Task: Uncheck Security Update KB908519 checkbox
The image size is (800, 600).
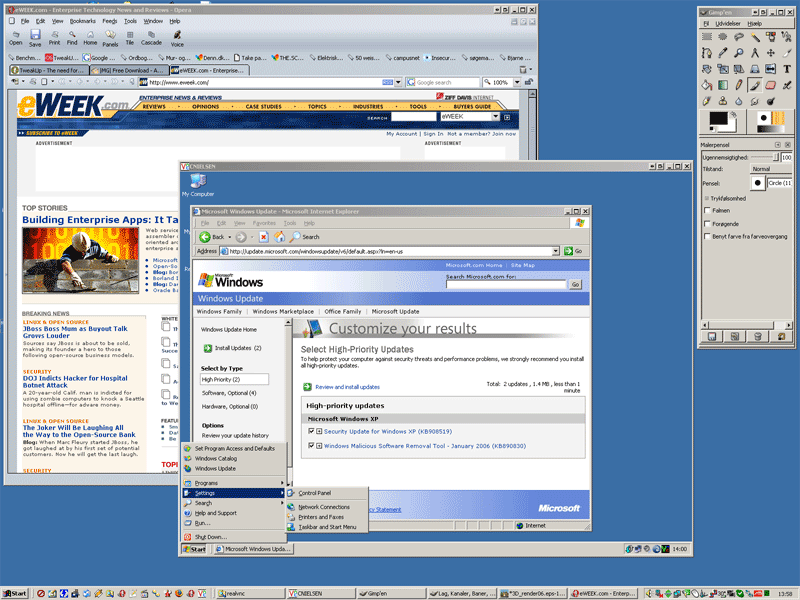Action: click(311, 431)
